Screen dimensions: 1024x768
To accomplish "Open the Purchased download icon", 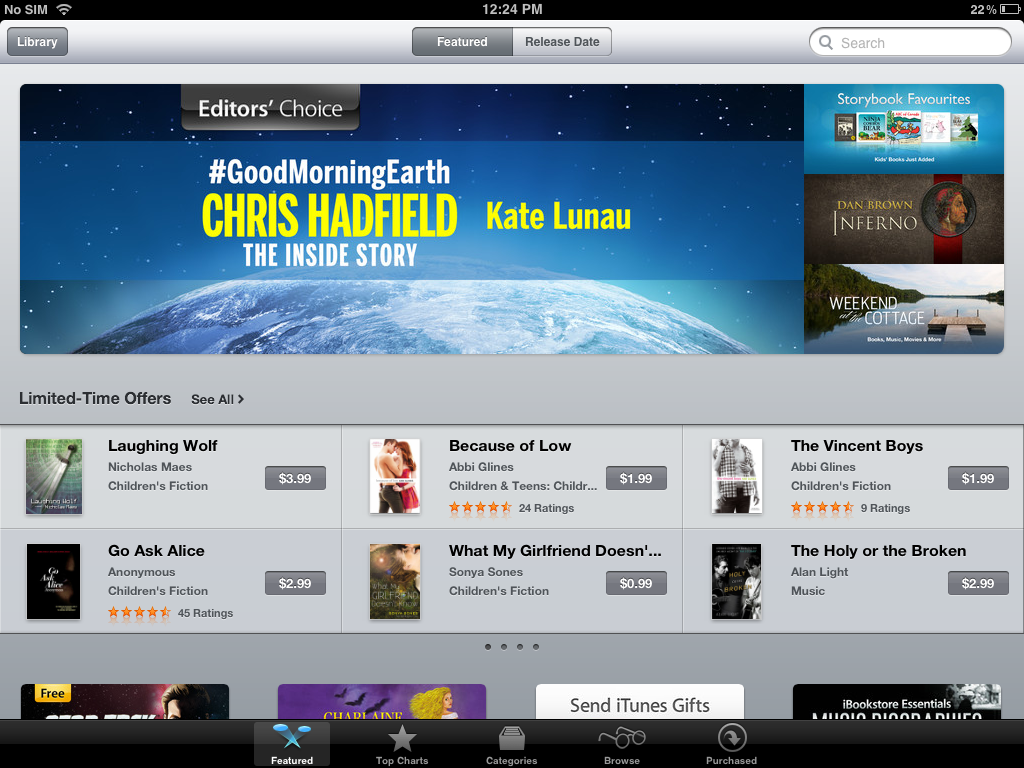I will coord(731,739).
